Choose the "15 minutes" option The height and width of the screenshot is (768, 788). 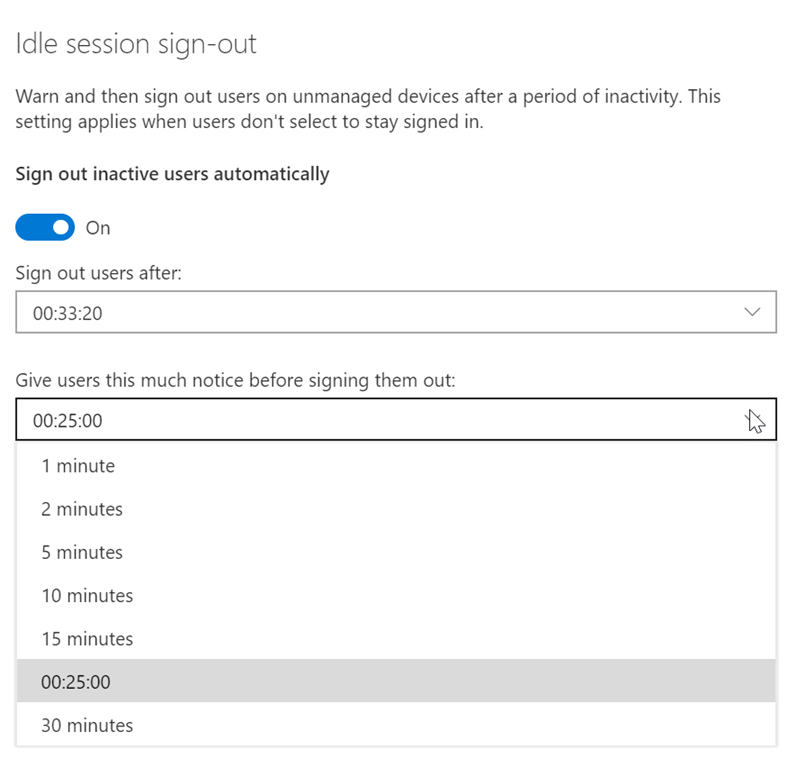87,639
